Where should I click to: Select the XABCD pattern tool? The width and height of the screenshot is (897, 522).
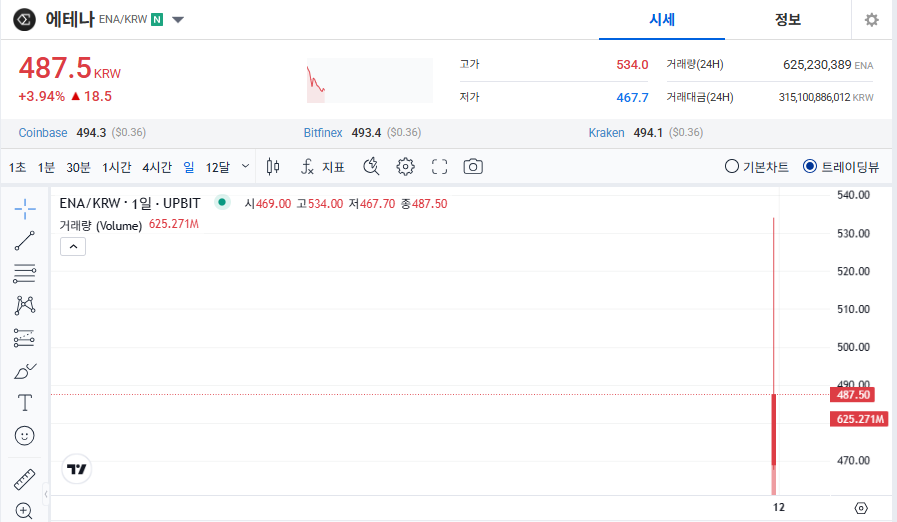tap(25, 305)
